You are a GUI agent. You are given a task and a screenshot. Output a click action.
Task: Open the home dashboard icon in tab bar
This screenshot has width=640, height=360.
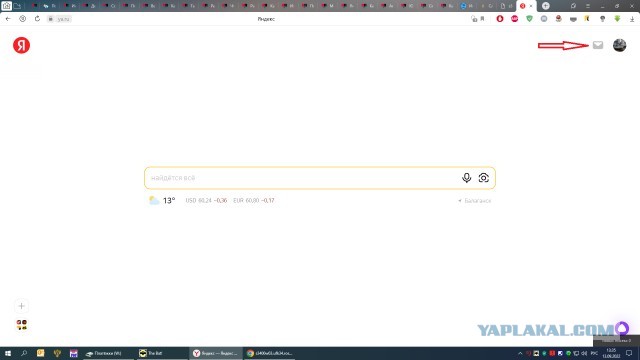[x=6, y=6]
